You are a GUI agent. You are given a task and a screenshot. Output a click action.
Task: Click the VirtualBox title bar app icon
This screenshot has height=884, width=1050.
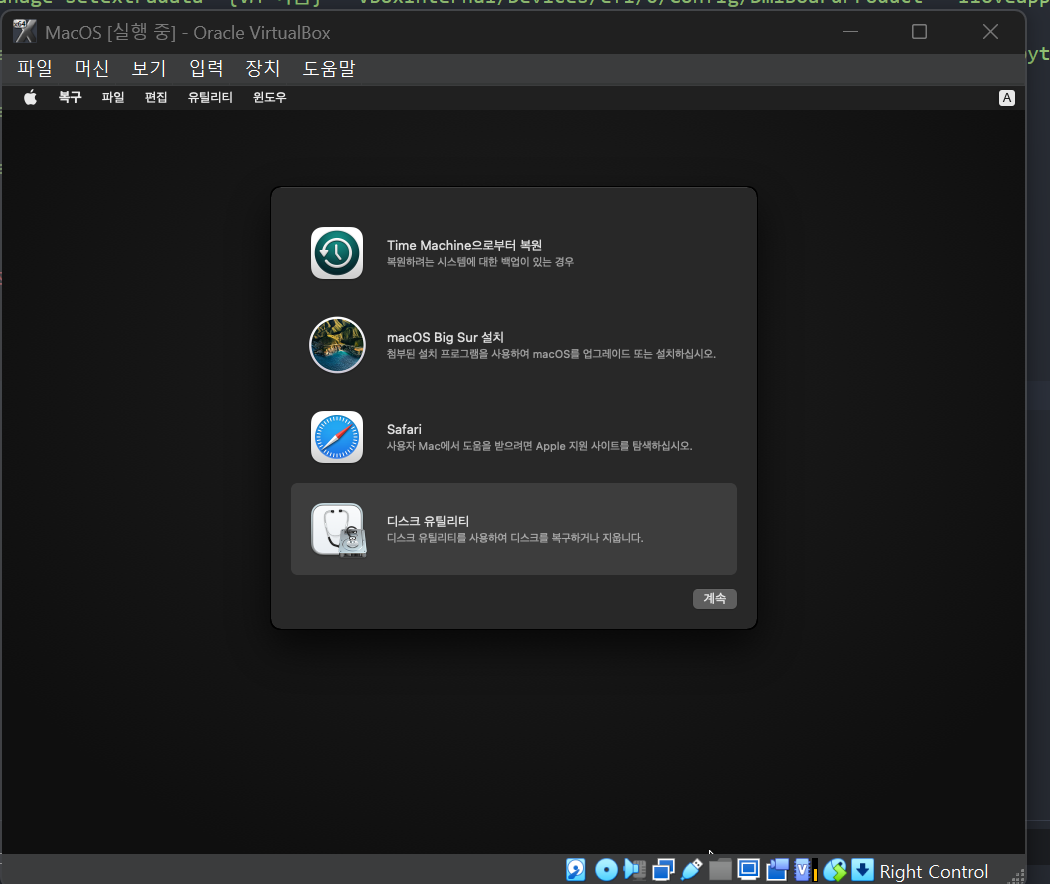tap(25, 31)
